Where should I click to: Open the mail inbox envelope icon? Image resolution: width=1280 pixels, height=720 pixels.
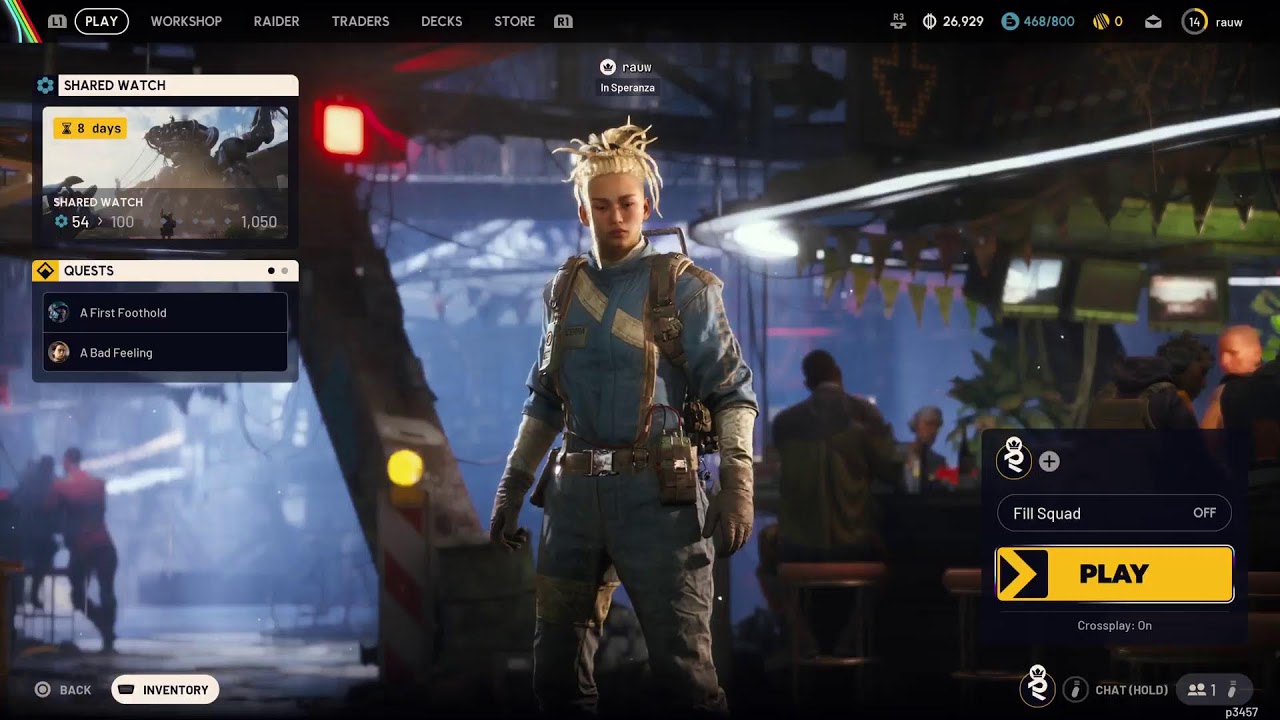[1153, 21]
